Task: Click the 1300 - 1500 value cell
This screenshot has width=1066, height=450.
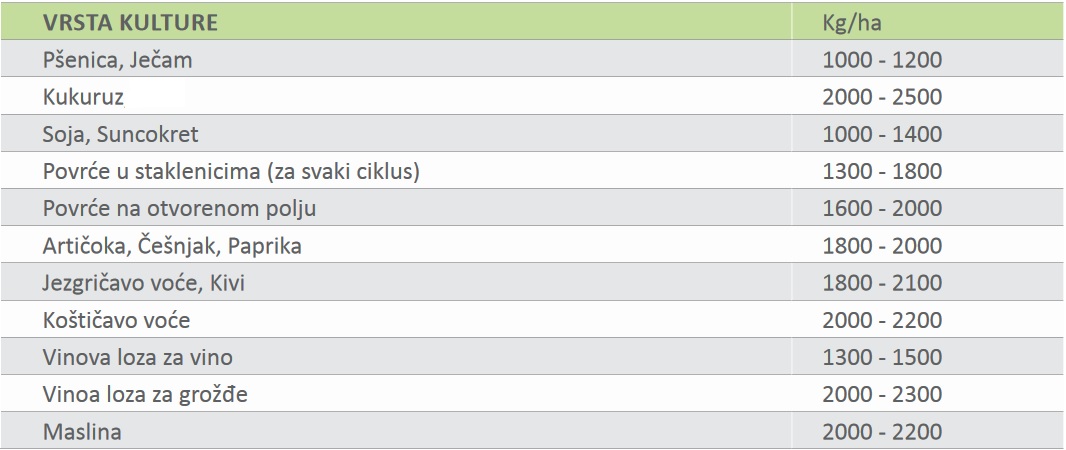Action: [x=882, y=357]
